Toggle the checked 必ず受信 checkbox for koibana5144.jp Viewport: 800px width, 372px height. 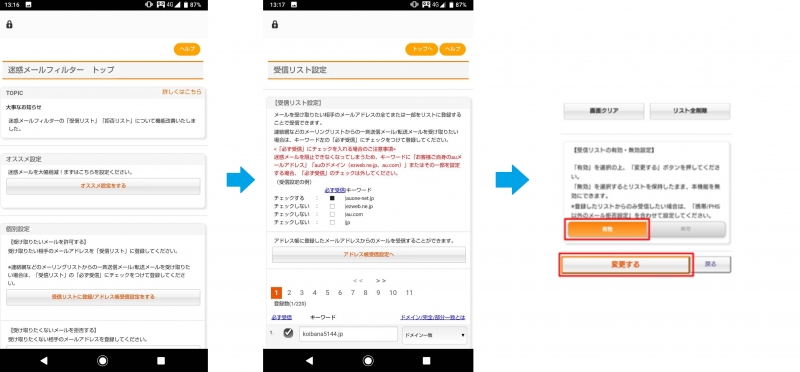[288, 333]
